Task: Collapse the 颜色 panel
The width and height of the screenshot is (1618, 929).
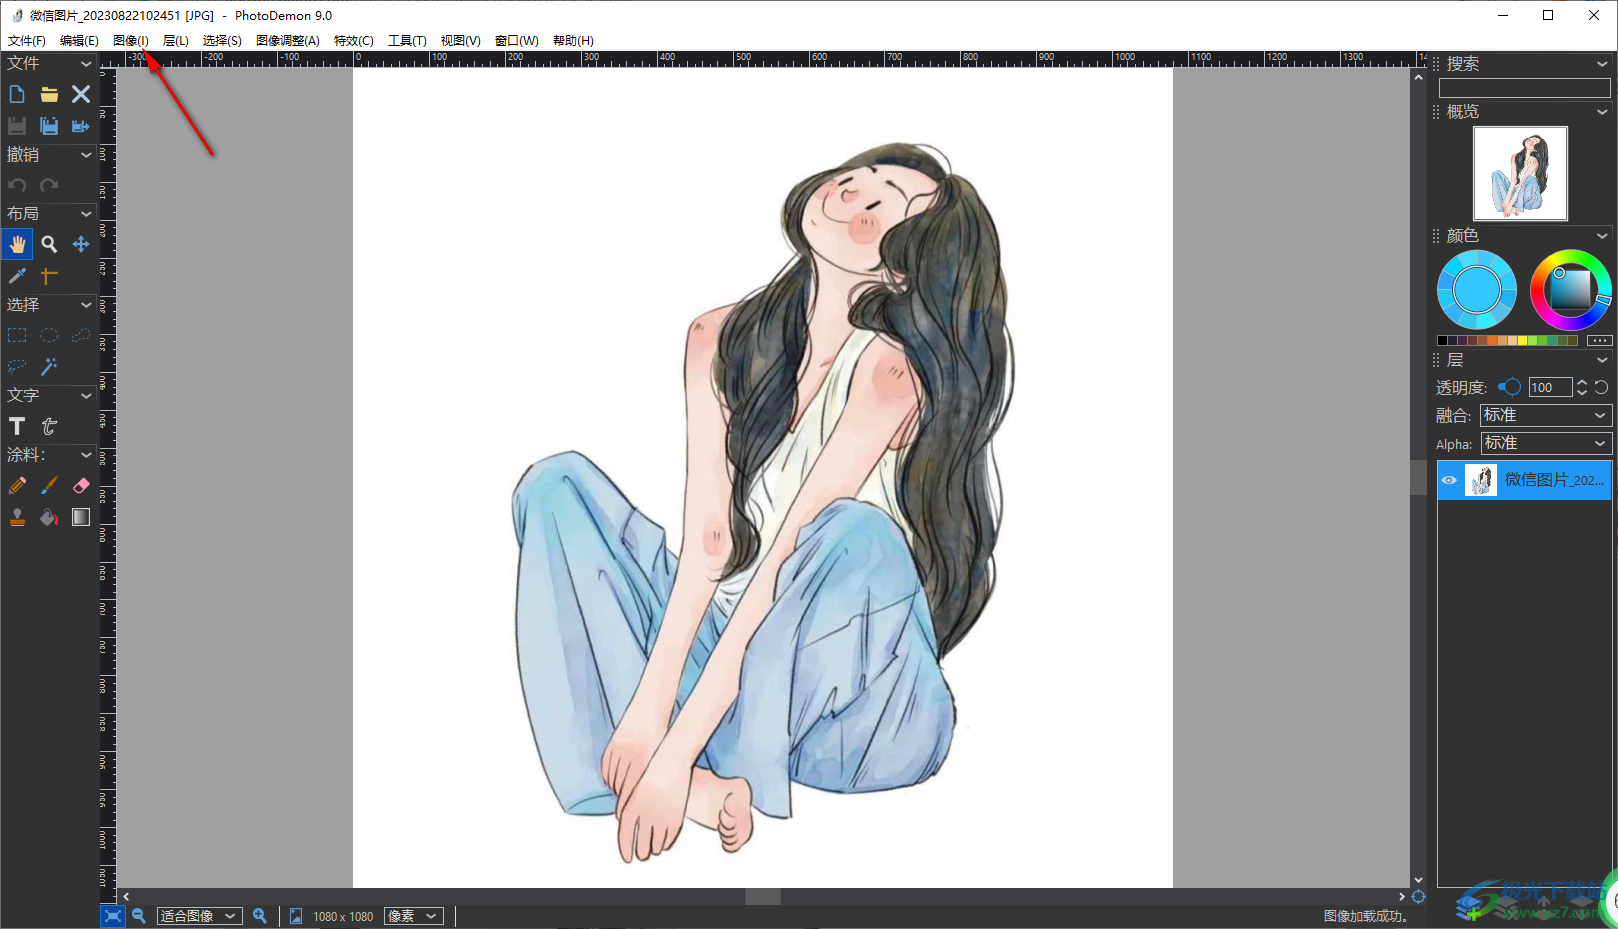Action: 1602,236
